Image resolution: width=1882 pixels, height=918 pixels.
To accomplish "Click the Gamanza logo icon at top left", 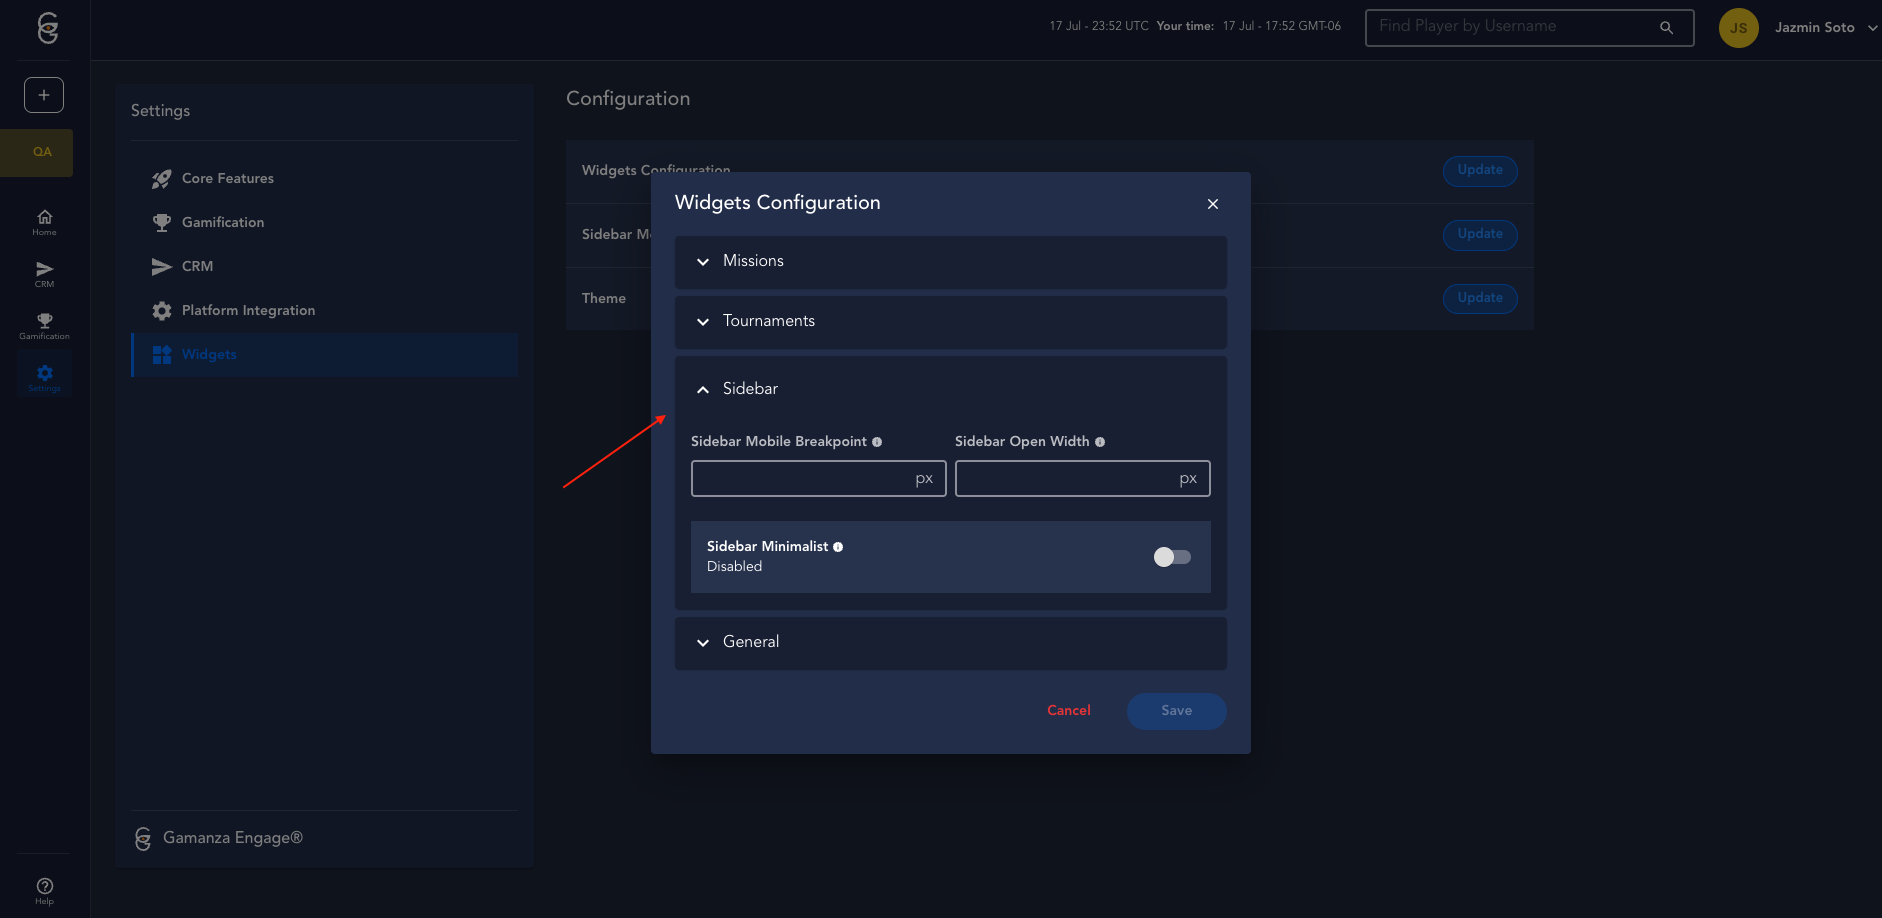I will pyautogui.click(x=47, y=28).
